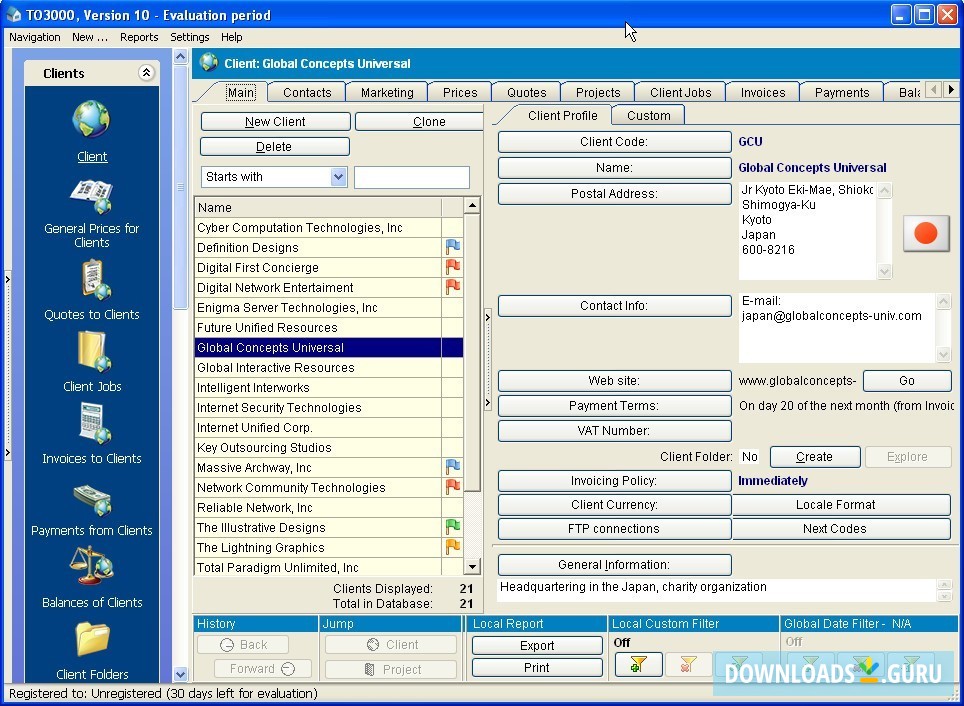Select Massive Archway, Inc in client list

(254, 467)
